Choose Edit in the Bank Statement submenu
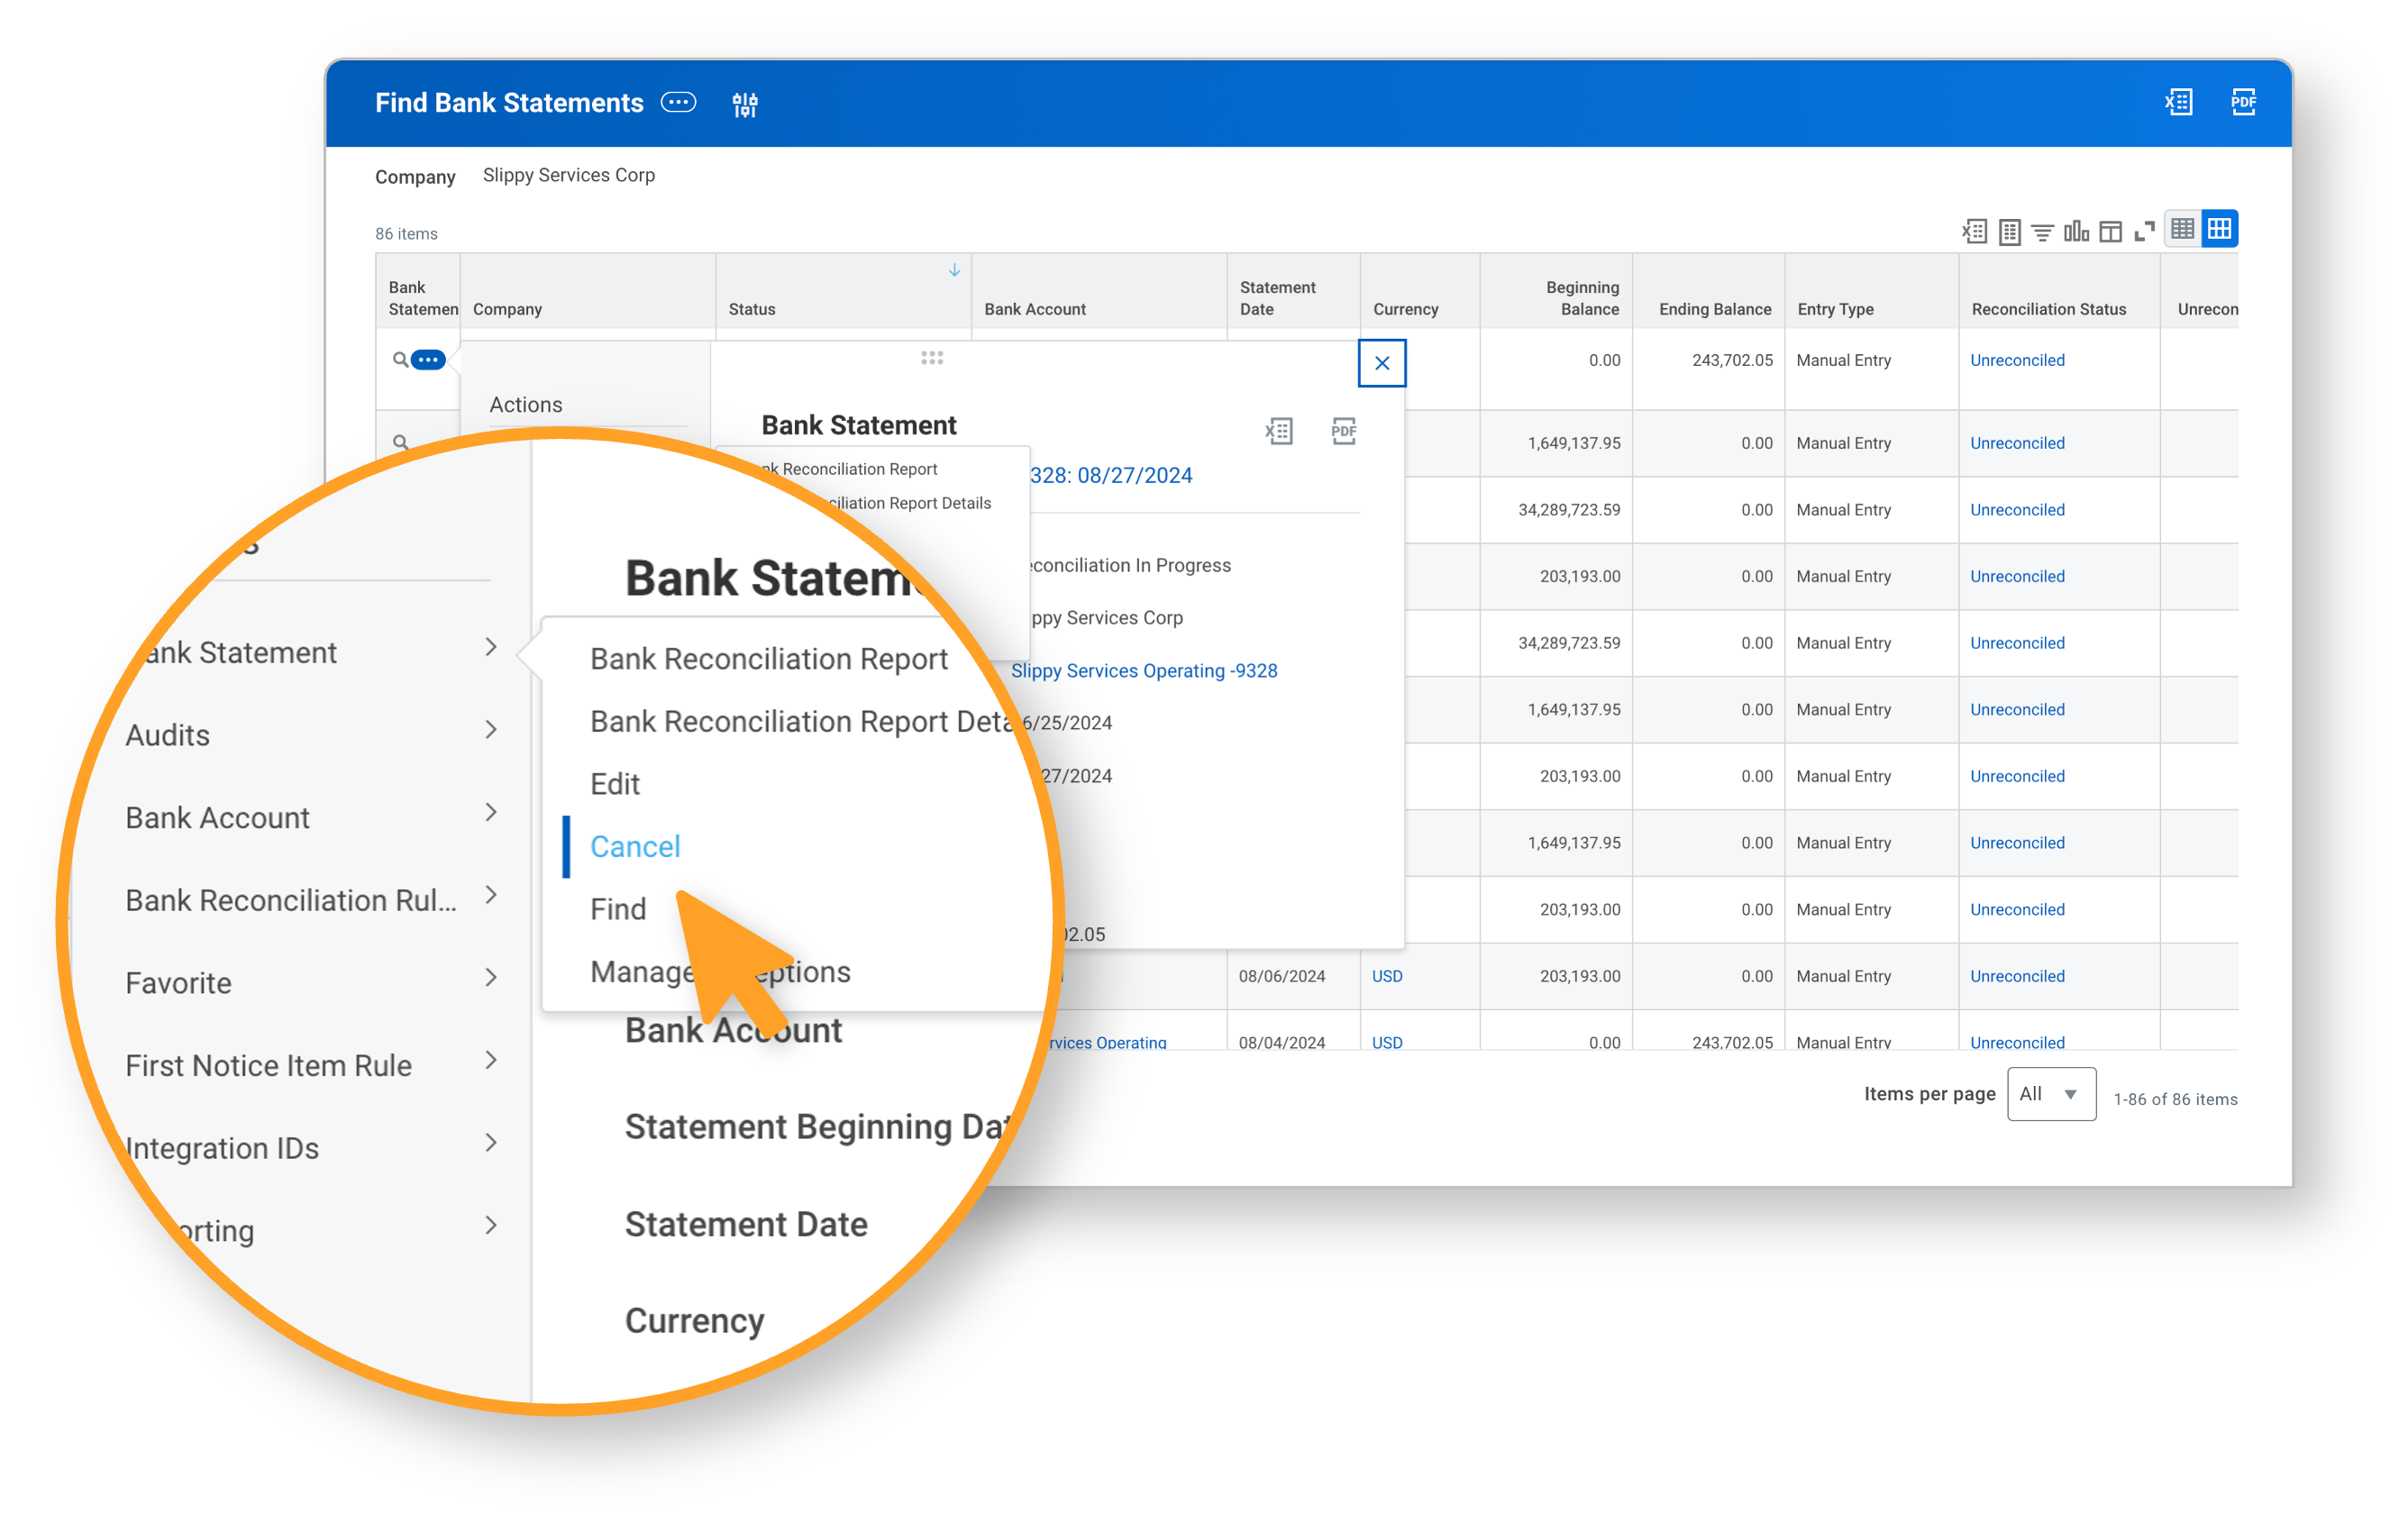The image size is (2408, 1532). pyautogui.click(x=614, y=783)
